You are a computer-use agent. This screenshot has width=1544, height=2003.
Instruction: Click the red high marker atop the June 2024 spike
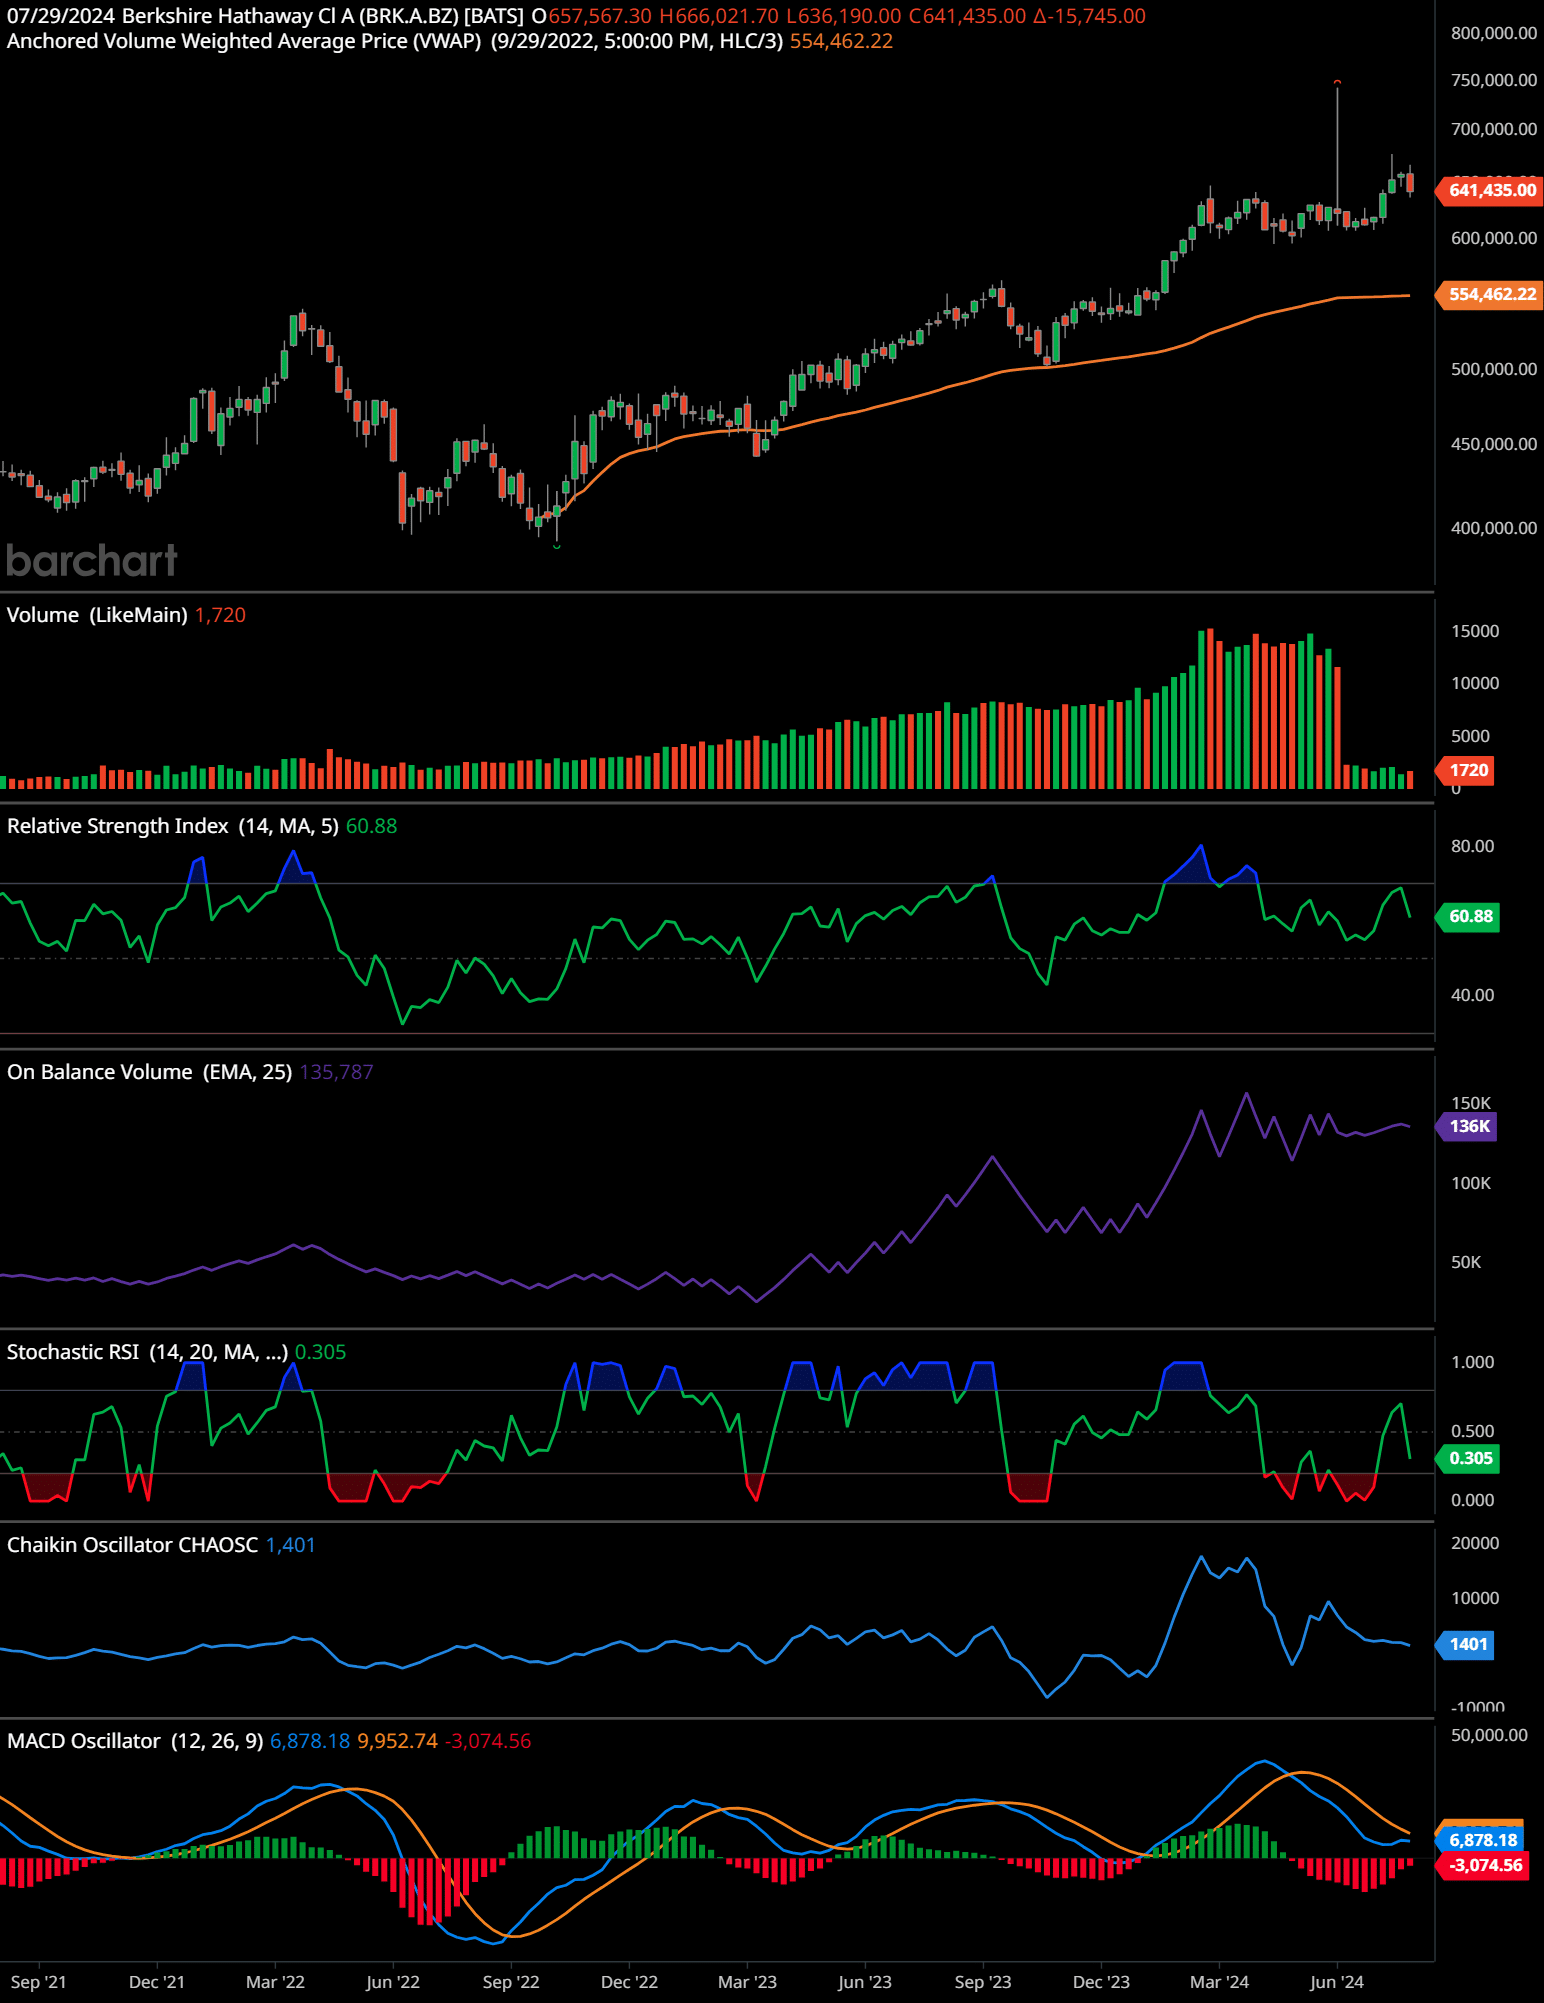[x=1337, y=82]
